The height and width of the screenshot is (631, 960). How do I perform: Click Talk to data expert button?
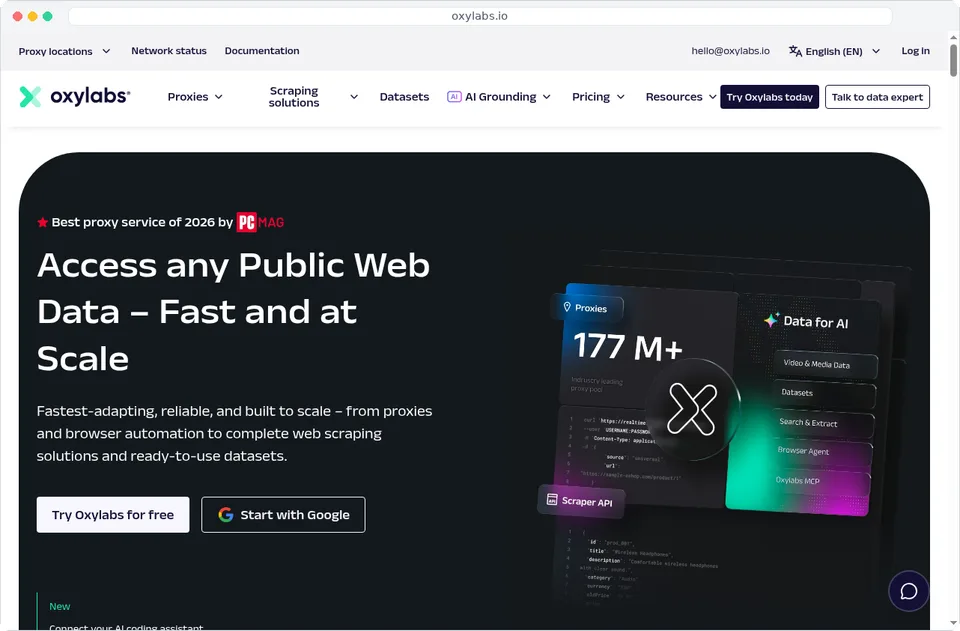pos(877,97)
